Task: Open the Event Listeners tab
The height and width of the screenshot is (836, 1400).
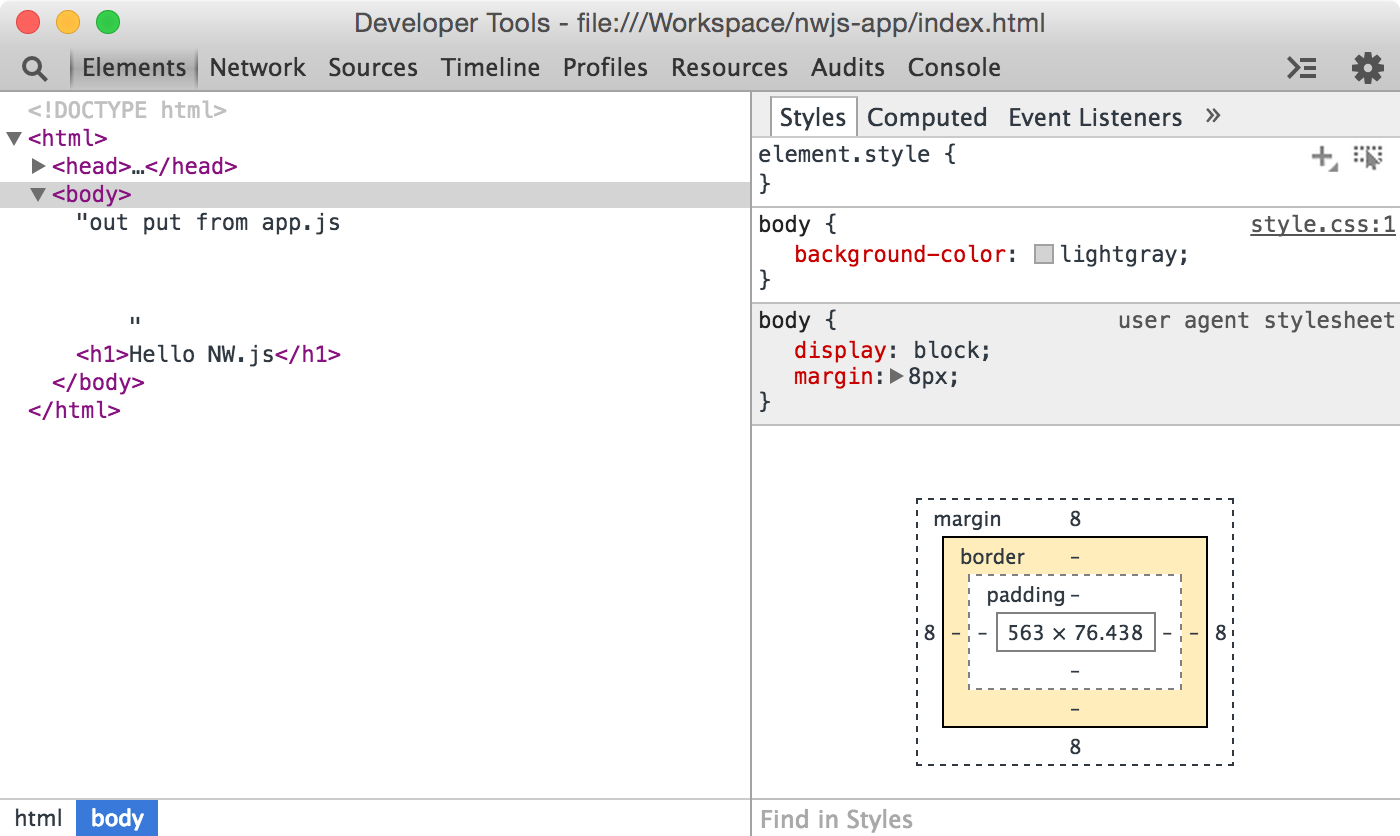Action: 1094,118
